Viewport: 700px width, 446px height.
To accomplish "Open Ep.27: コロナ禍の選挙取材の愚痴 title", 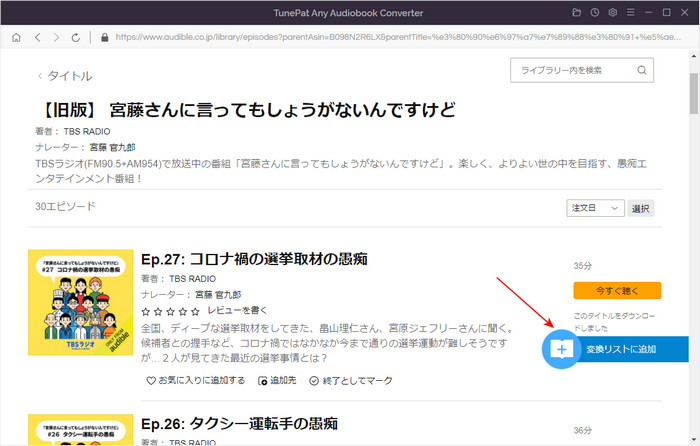I will click(x=254, y=259).
